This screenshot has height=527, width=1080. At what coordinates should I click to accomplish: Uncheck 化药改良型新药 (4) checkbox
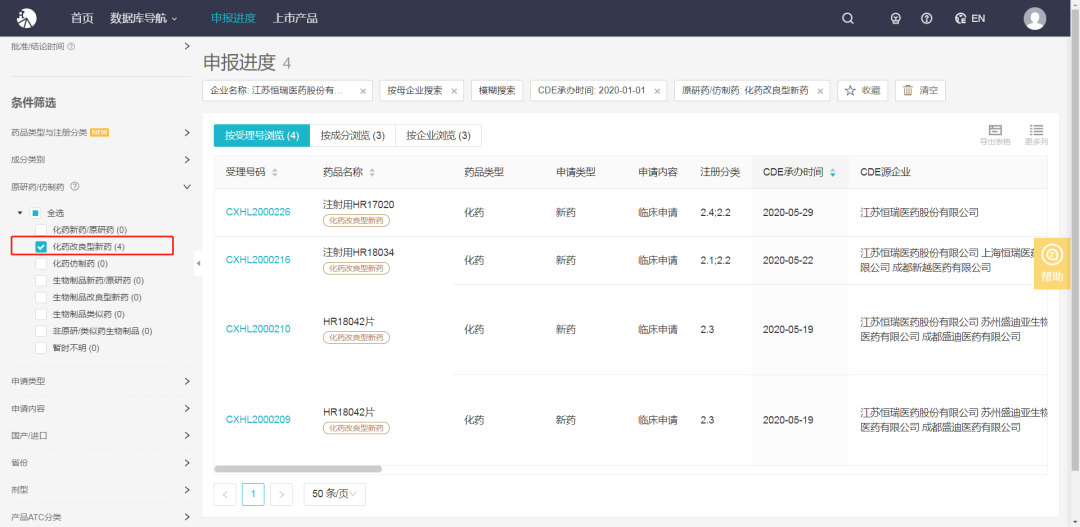(41, 246)
